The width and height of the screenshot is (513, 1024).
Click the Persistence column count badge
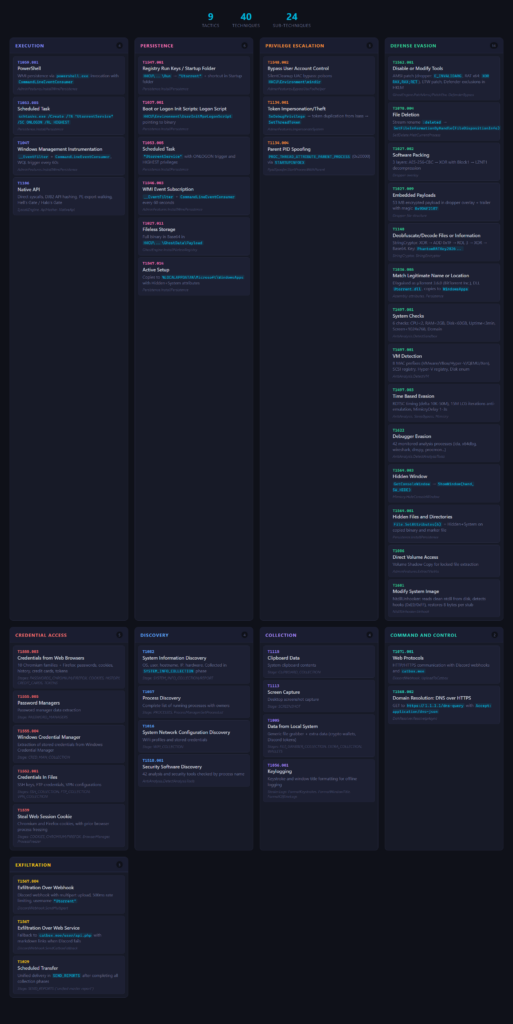(x=245, y=46)
